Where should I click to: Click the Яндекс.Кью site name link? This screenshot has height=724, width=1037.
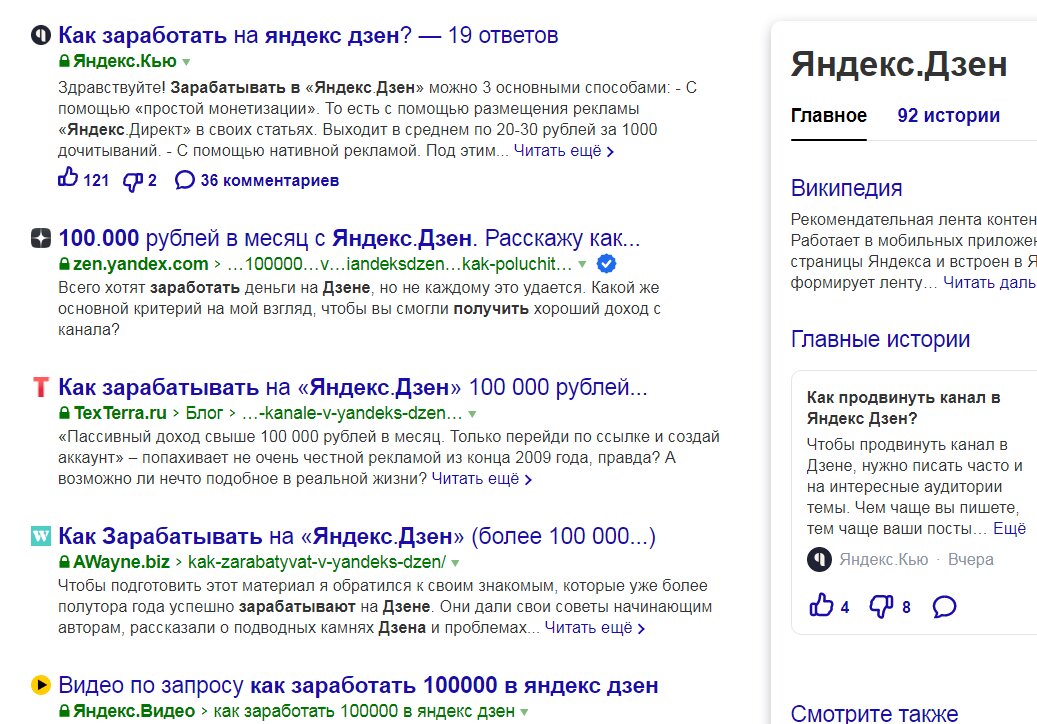coord(125,61)
